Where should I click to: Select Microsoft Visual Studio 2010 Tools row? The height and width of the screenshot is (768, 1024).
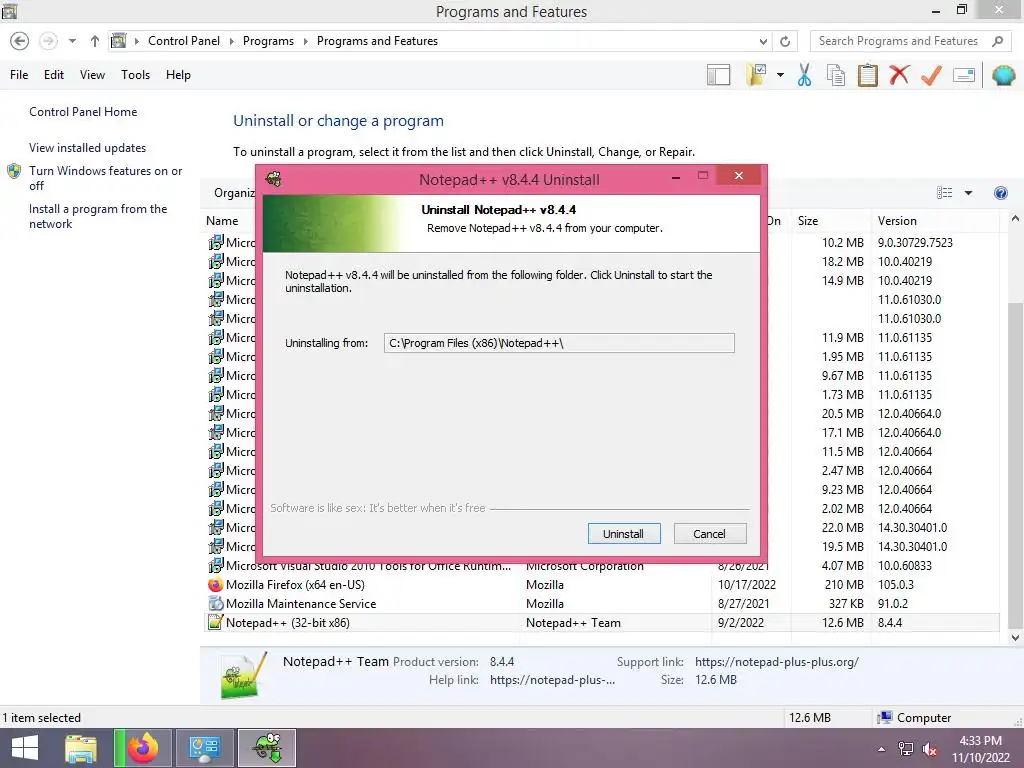(x=602, y=566)
